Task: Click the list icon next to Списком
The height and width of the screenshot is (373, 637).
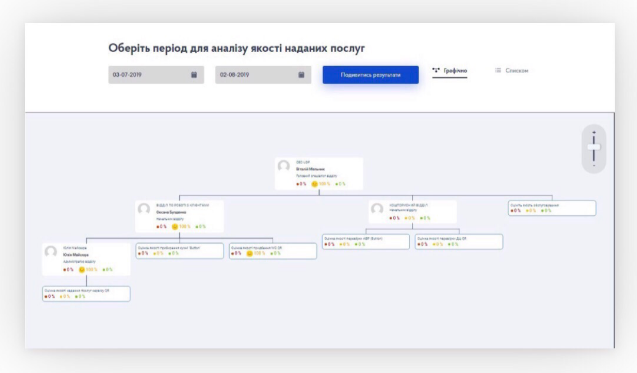Action: point(498,70)
